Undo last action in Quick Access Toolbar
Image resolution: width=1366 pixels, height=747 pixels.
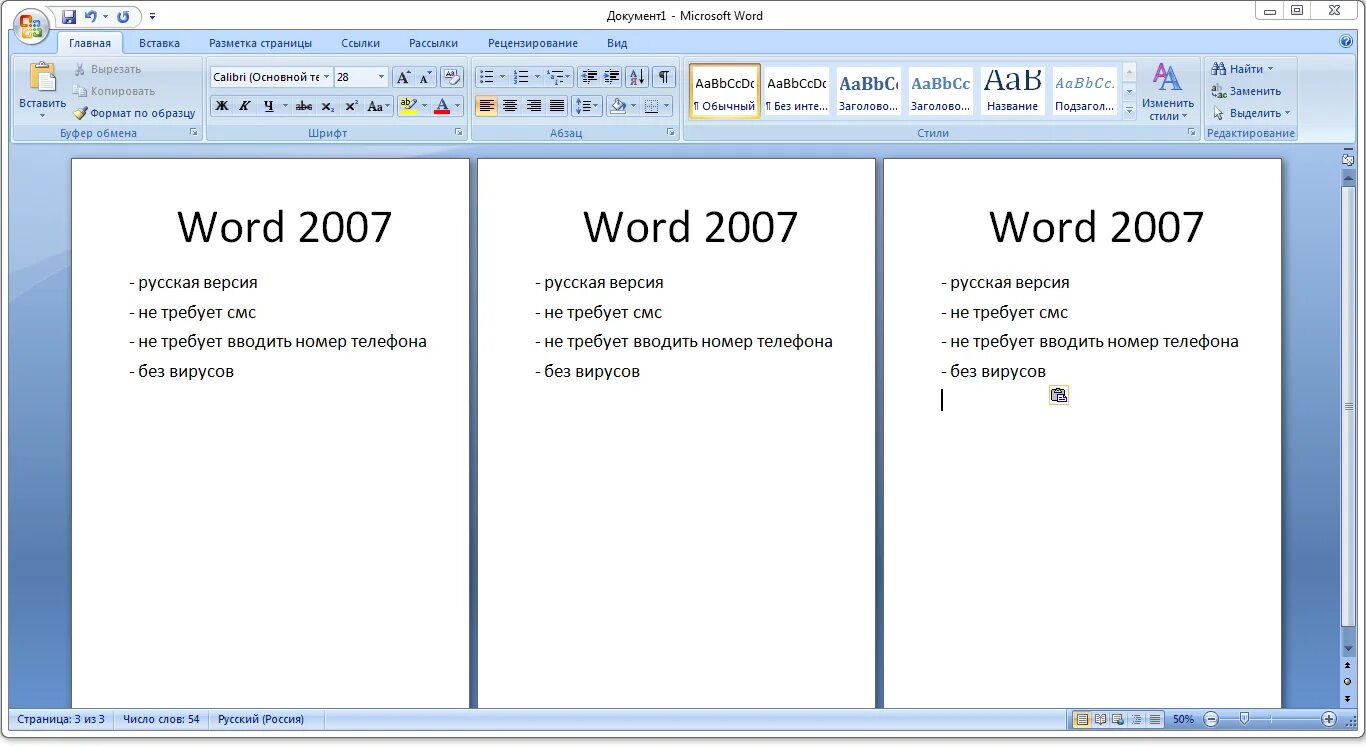[x=91, y=17]
